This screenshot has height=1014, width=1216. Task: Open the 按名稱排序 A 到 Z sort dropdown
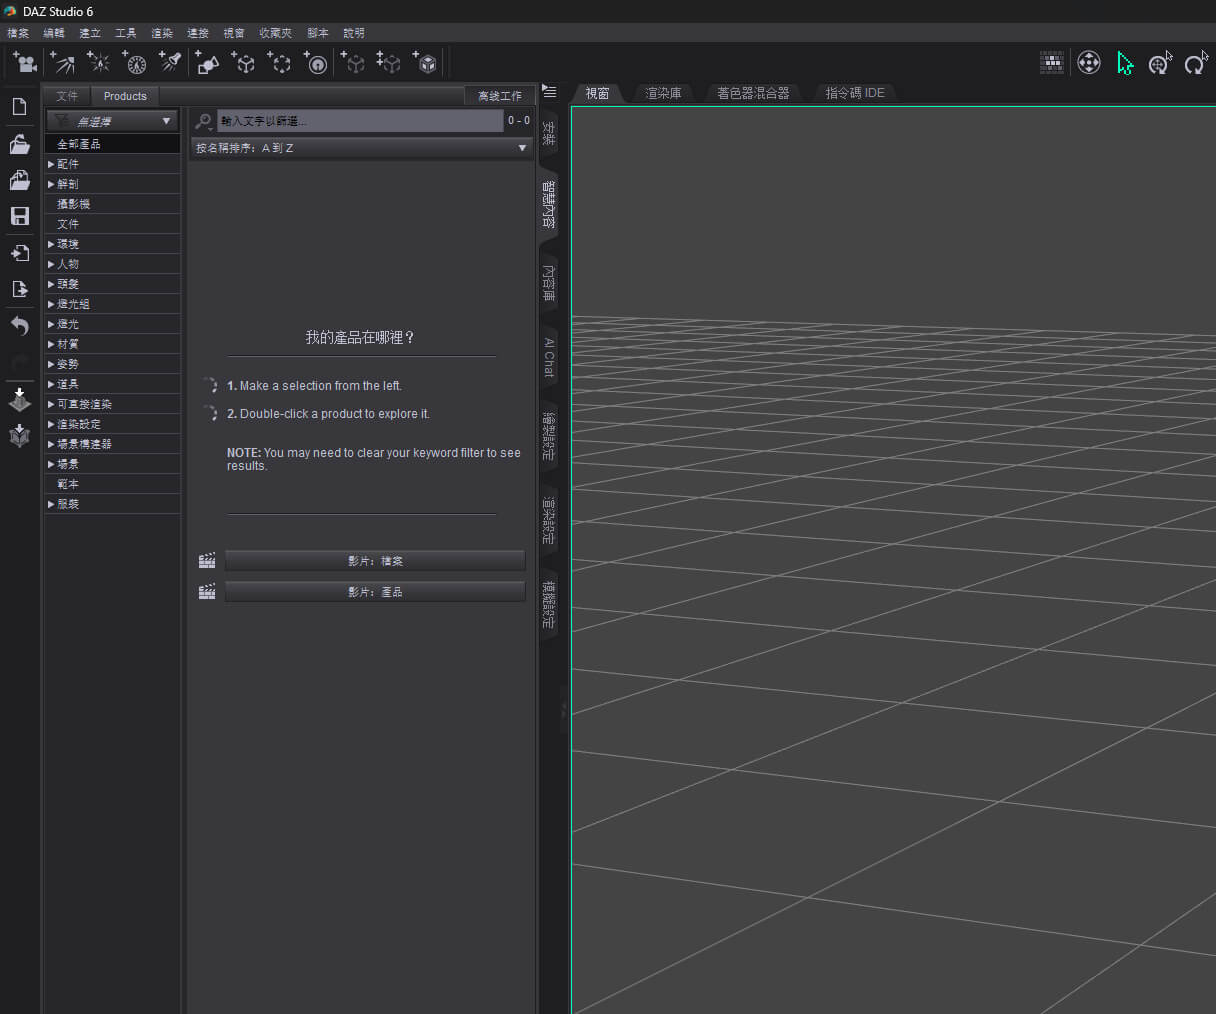click(x=362, y=148)
